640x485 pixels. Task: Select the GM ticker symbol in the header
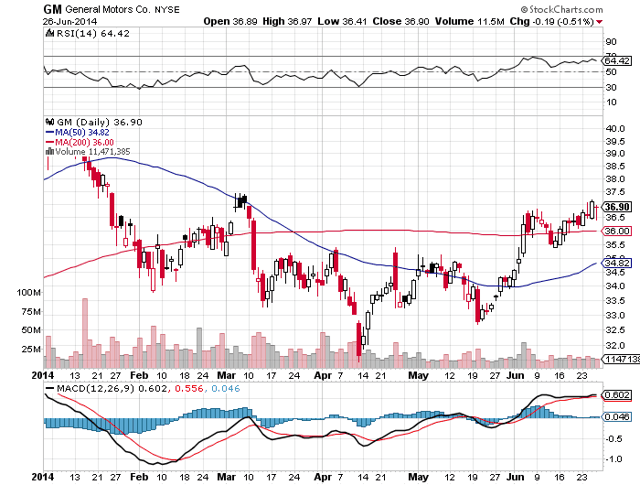pos(52,9)
